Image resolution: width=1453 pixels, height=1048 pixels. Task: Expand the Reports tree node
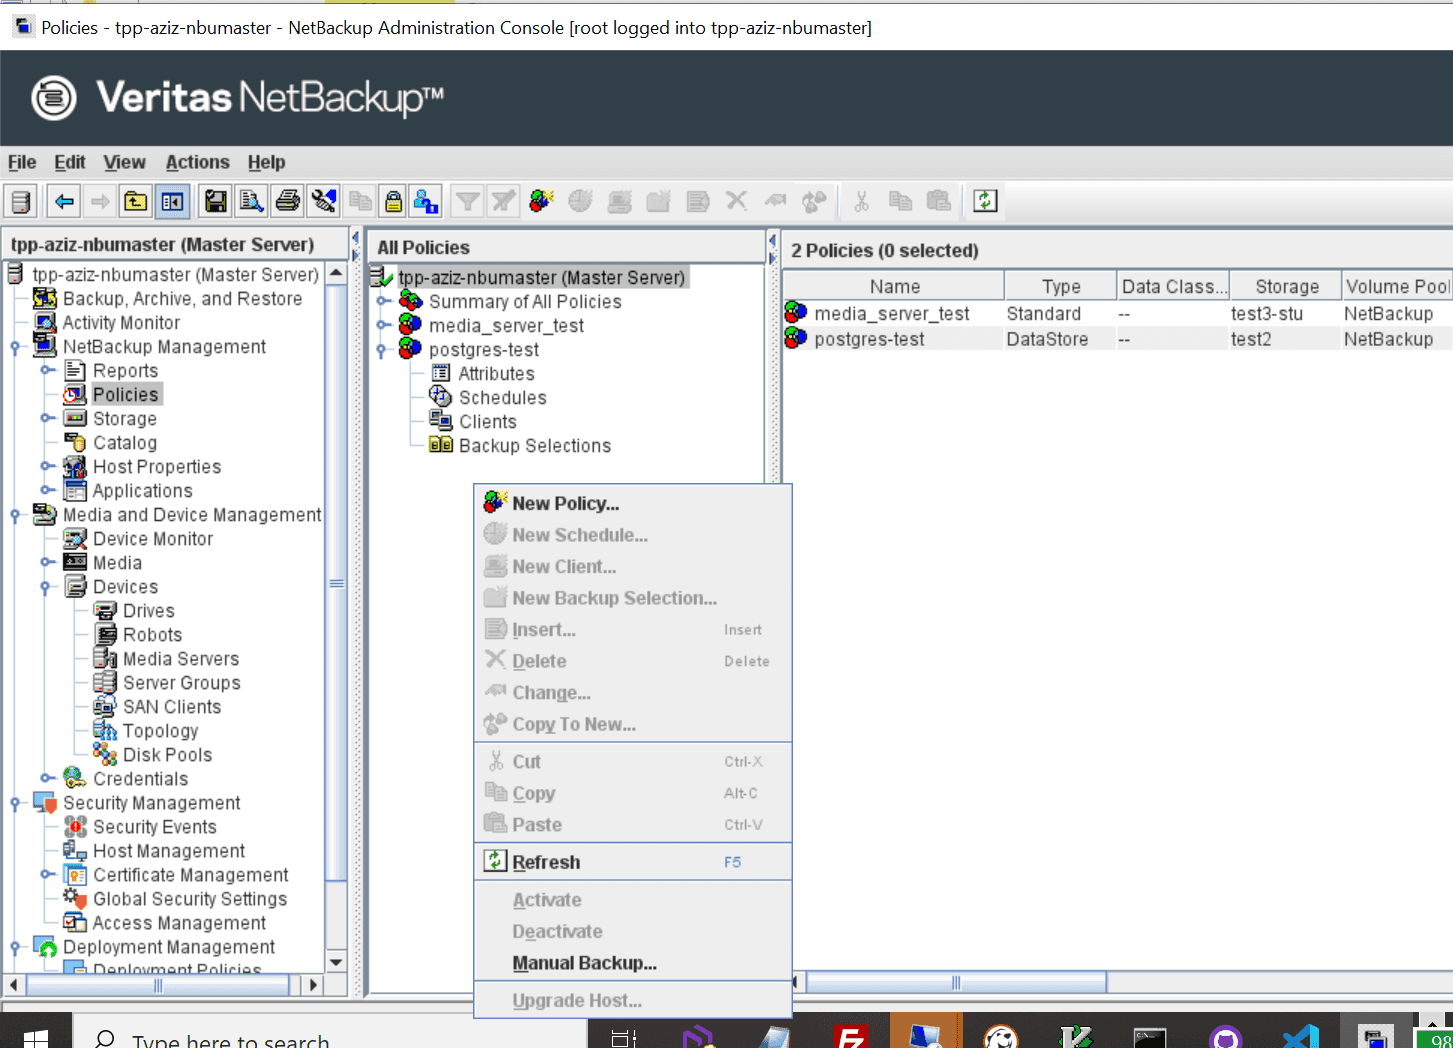click(x=47, y=370)
